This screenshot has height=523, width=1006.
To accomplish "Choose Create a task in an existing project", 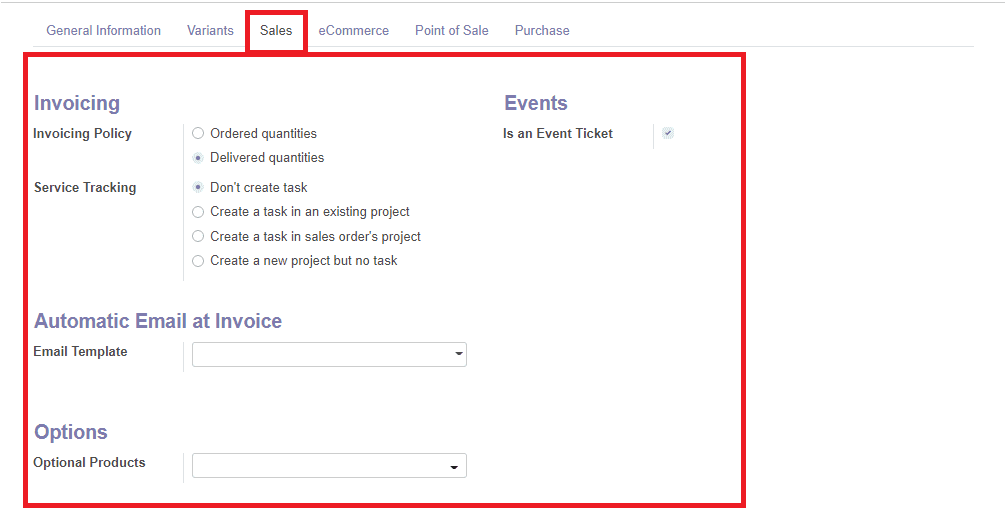I will click(198, 212).
